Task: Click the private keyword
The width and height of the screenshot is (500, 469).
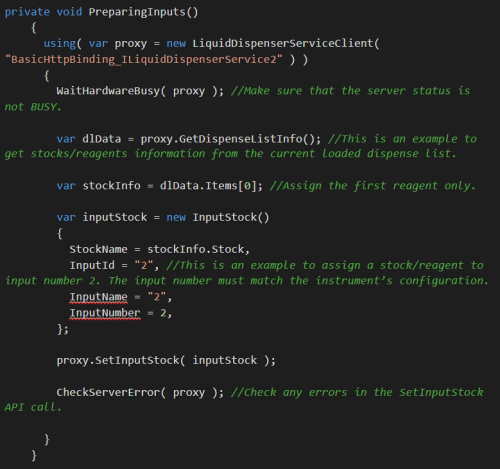Action: pyautogui.click(x=27, y=12)
